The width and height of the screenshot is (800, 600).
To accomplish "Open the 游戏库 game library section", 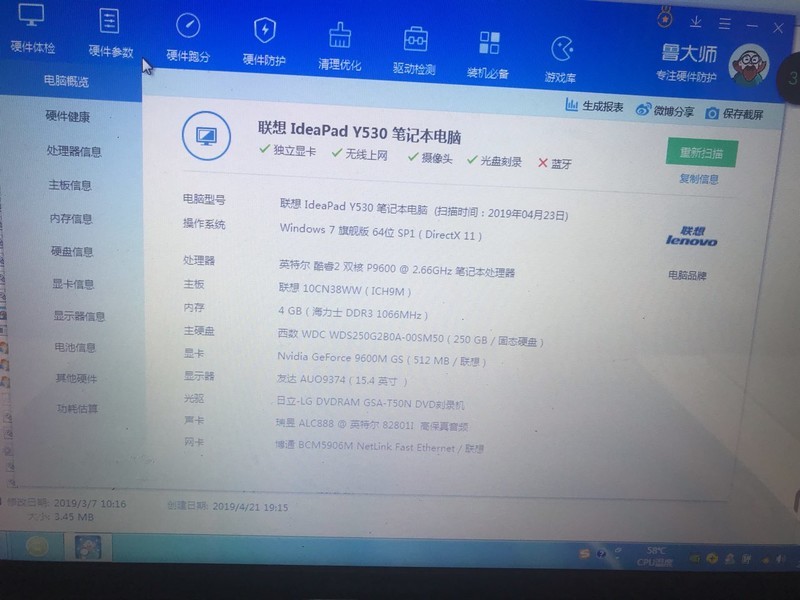I will click(x=561, y=59).
